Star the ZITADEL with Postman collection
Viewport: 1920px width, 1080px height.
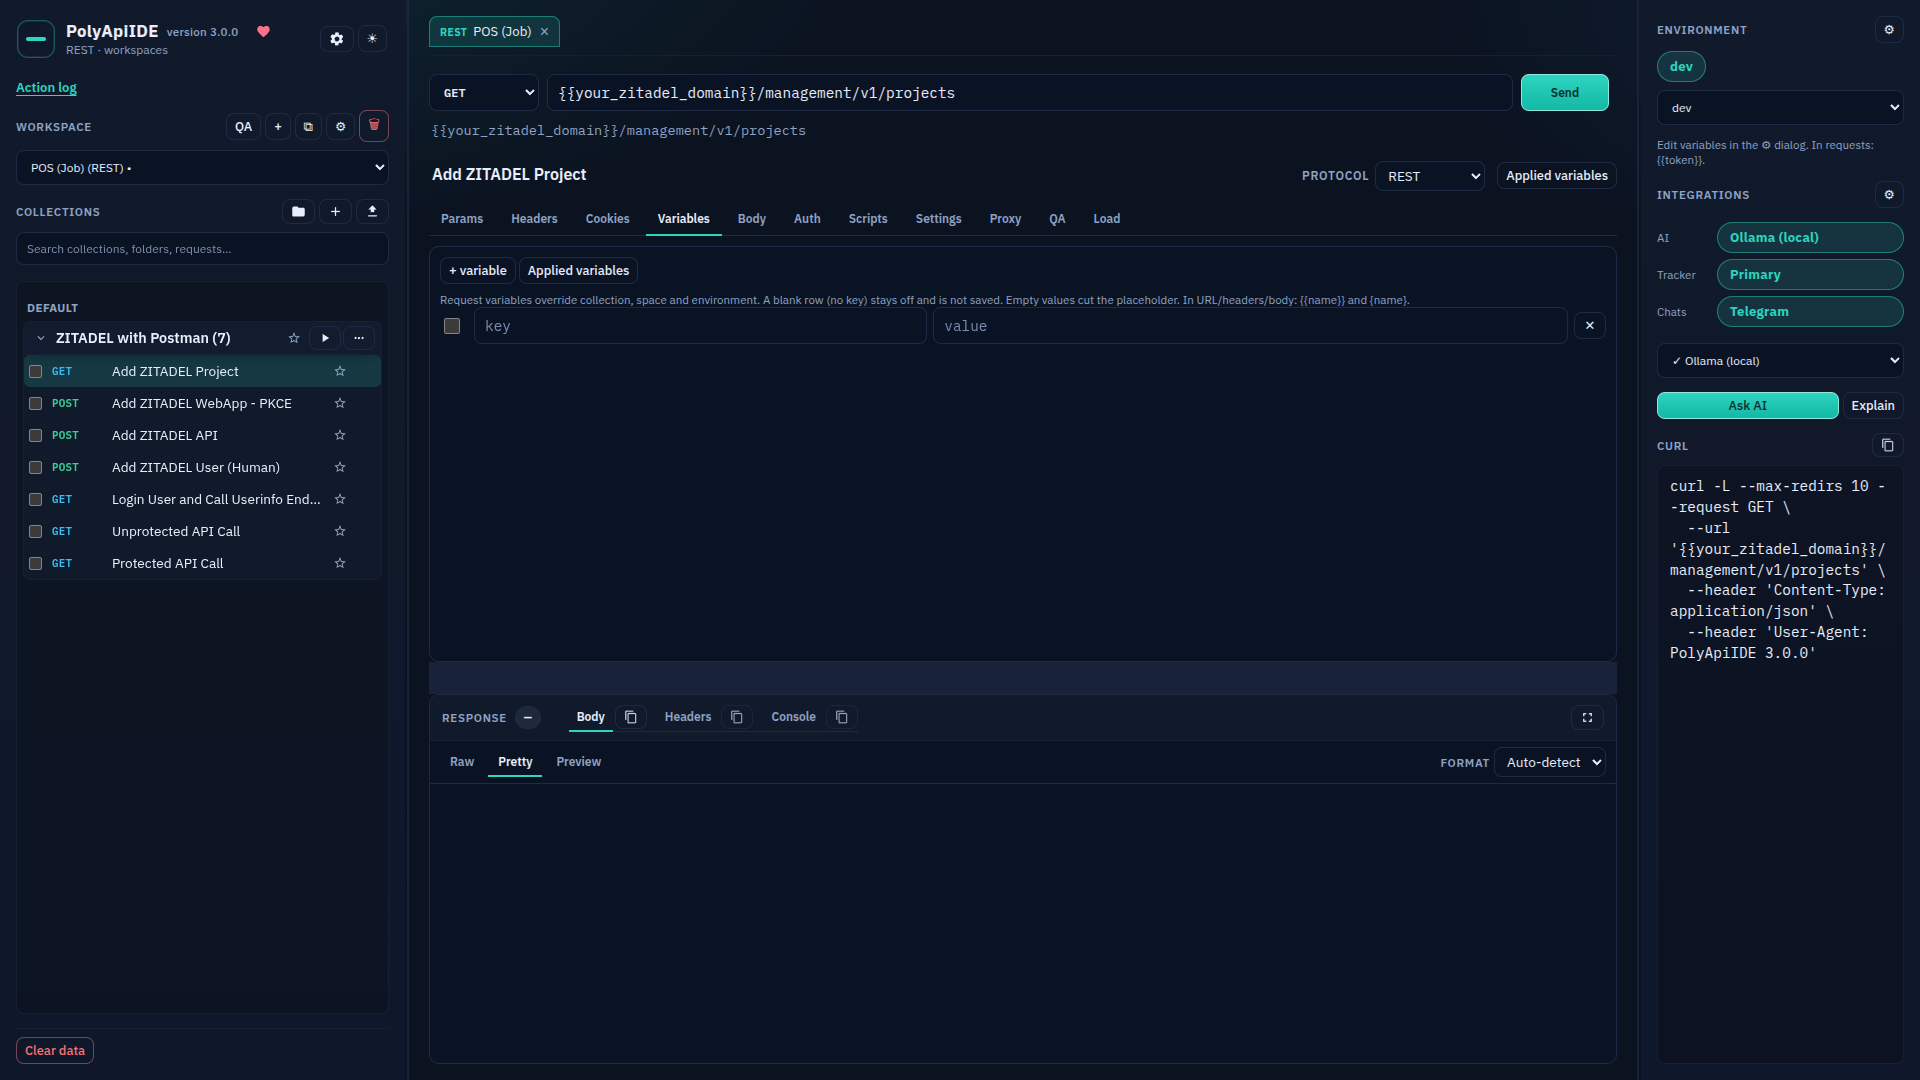tap(294, 338)
